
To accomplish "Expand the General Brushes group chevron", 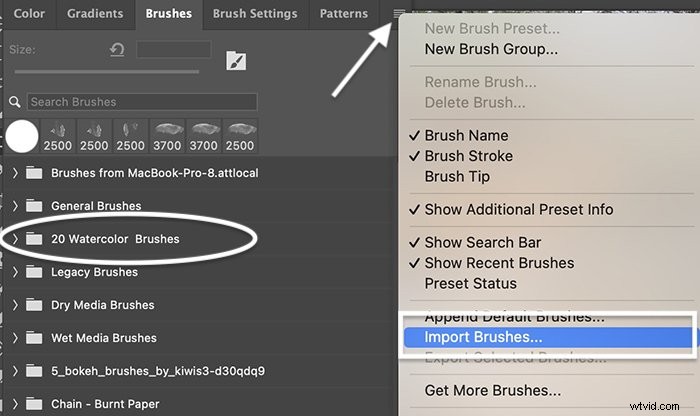I will [x=15, y=206].
